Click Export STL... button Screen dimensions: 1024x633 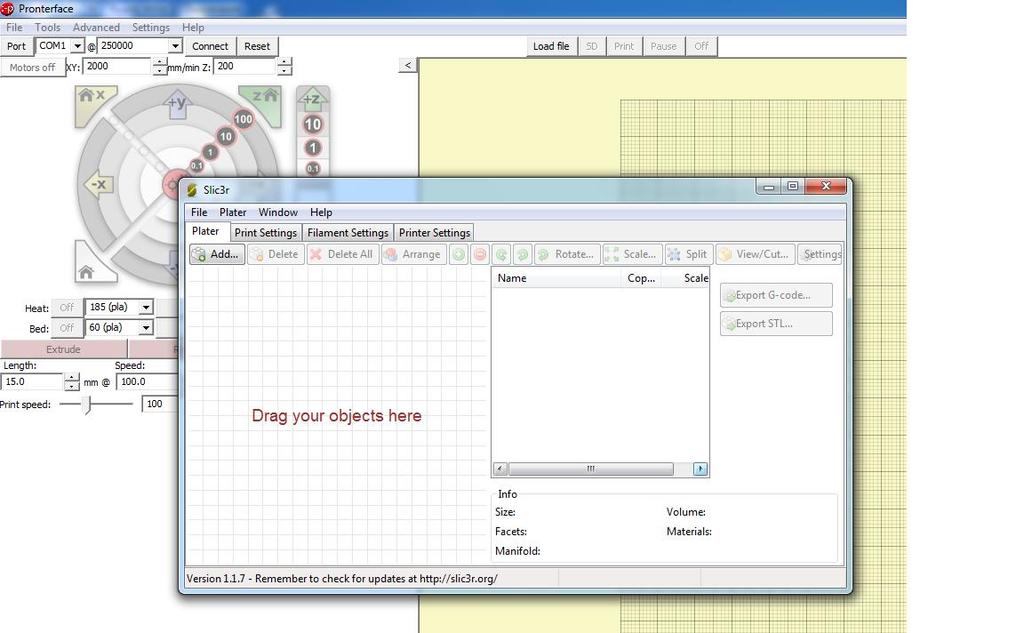coord(776,324)
